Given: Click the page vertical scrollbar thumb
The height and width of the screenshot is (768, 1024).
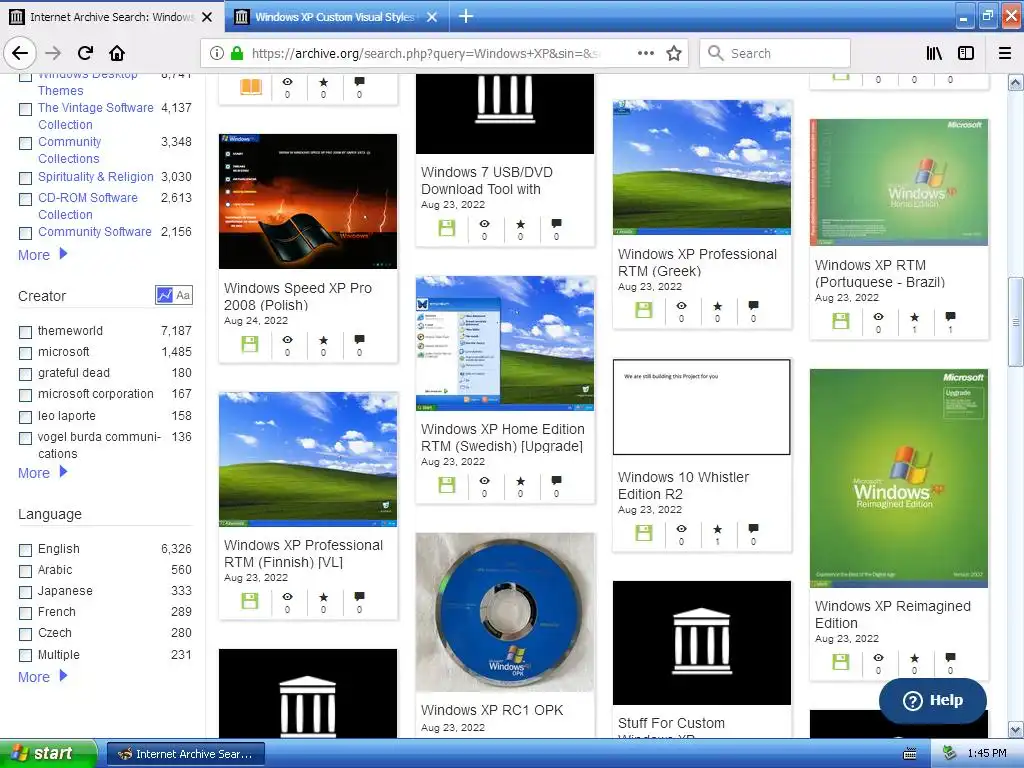Looking at the screenshot, I should click(1015, 322).
